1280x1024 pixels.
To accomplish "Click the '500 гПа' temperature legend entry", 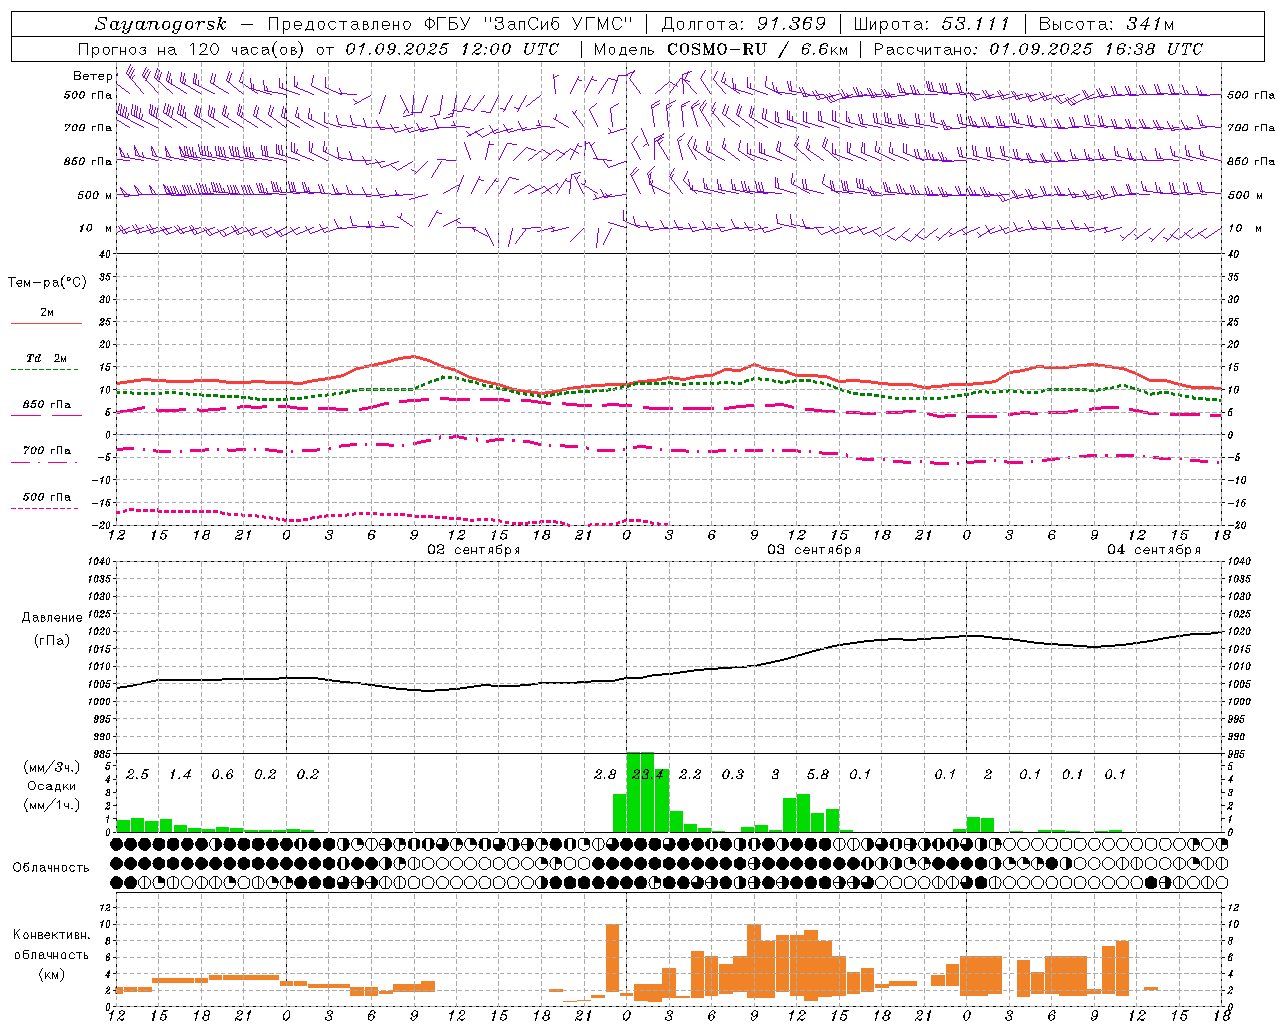I will [x=47, y=497].
